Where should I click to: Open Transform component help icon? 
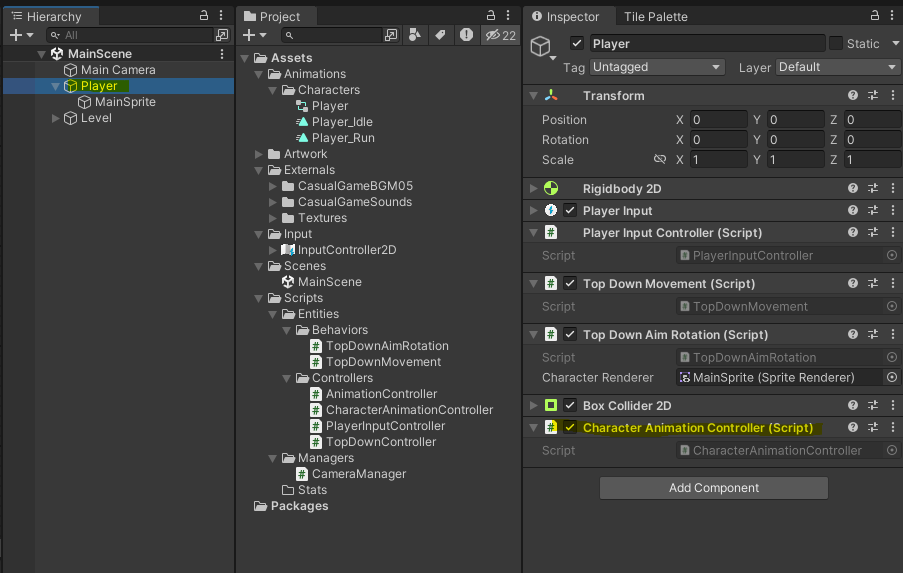(x=853, y=96)
